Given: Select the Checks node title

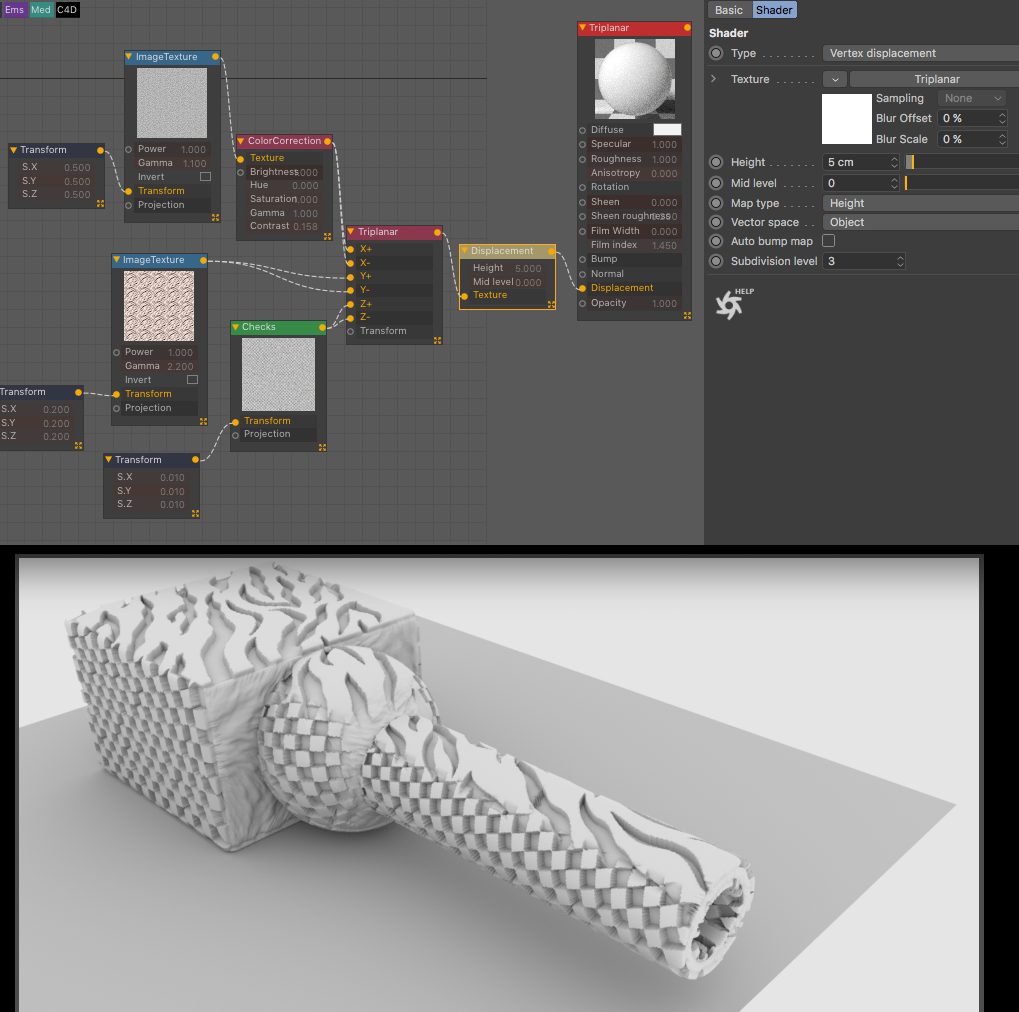Looking at the screenshot, I should (259, 327).
